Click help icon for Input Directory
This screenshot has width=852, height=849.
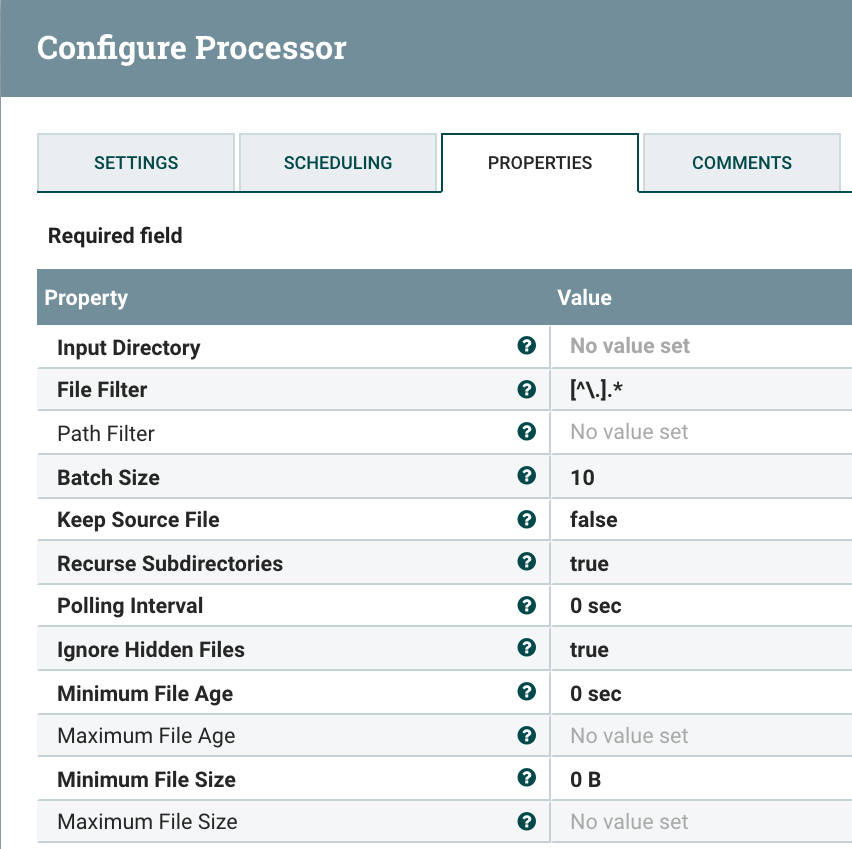(x=527, y=346)
